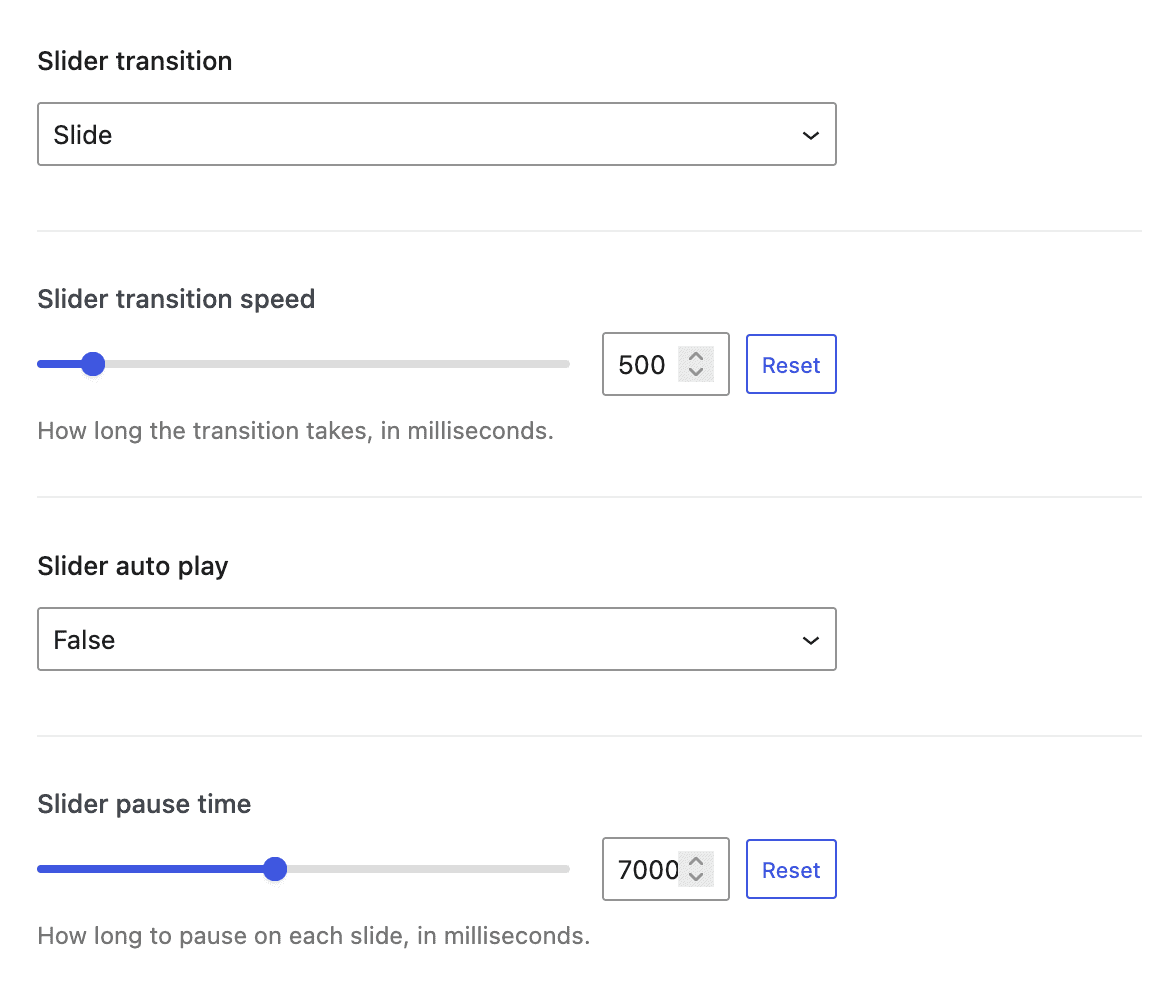Click the up stepper arrow for 500
Viewport: 1176px width, 996px height.
pos(697,356)
